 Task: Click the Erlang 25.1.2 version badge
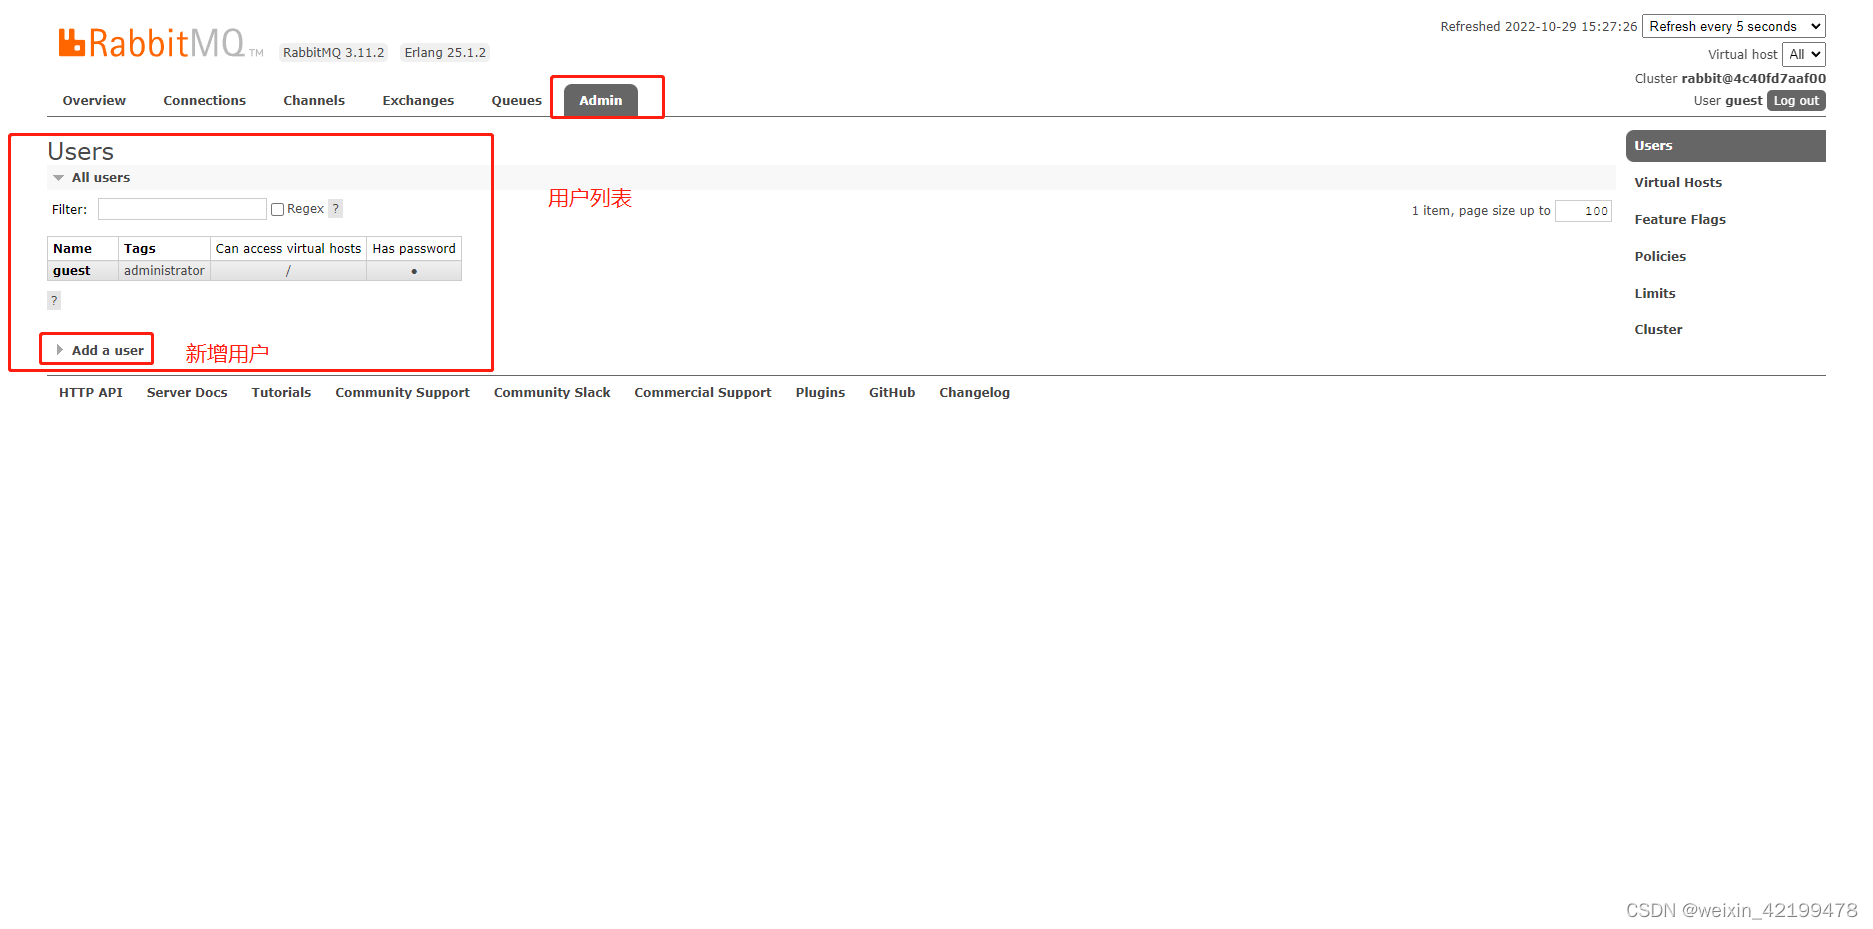(x=444, y=52)
